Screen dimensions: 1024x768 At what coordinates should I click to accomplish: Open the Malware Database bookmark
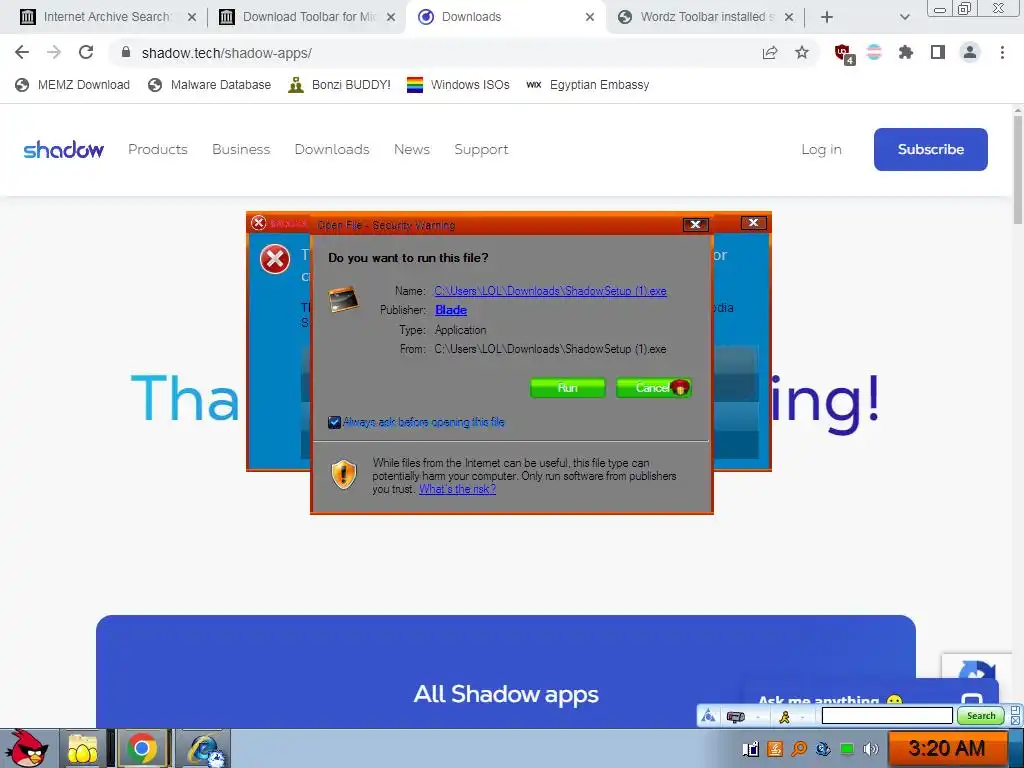click(x=210, y=85)
